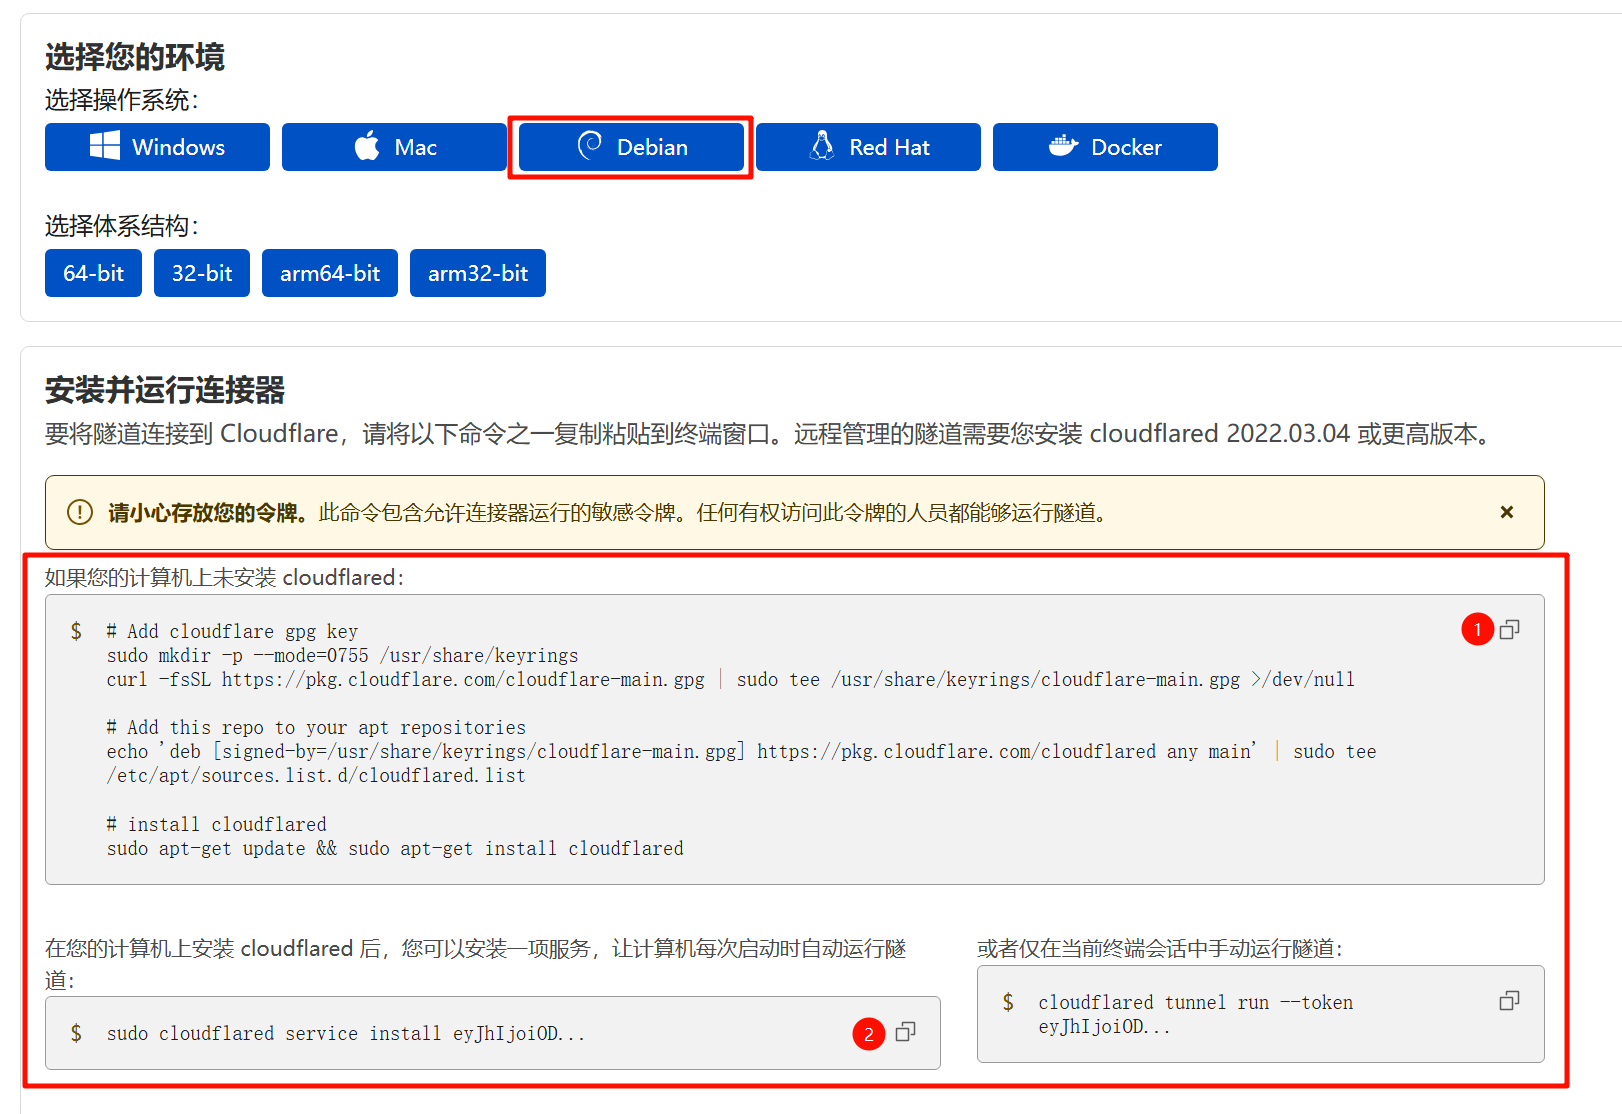Click badge 2 beside the service install command
Image resolution: width=1622 pixels, height=1114 pixels.
tap(868, 1033)
